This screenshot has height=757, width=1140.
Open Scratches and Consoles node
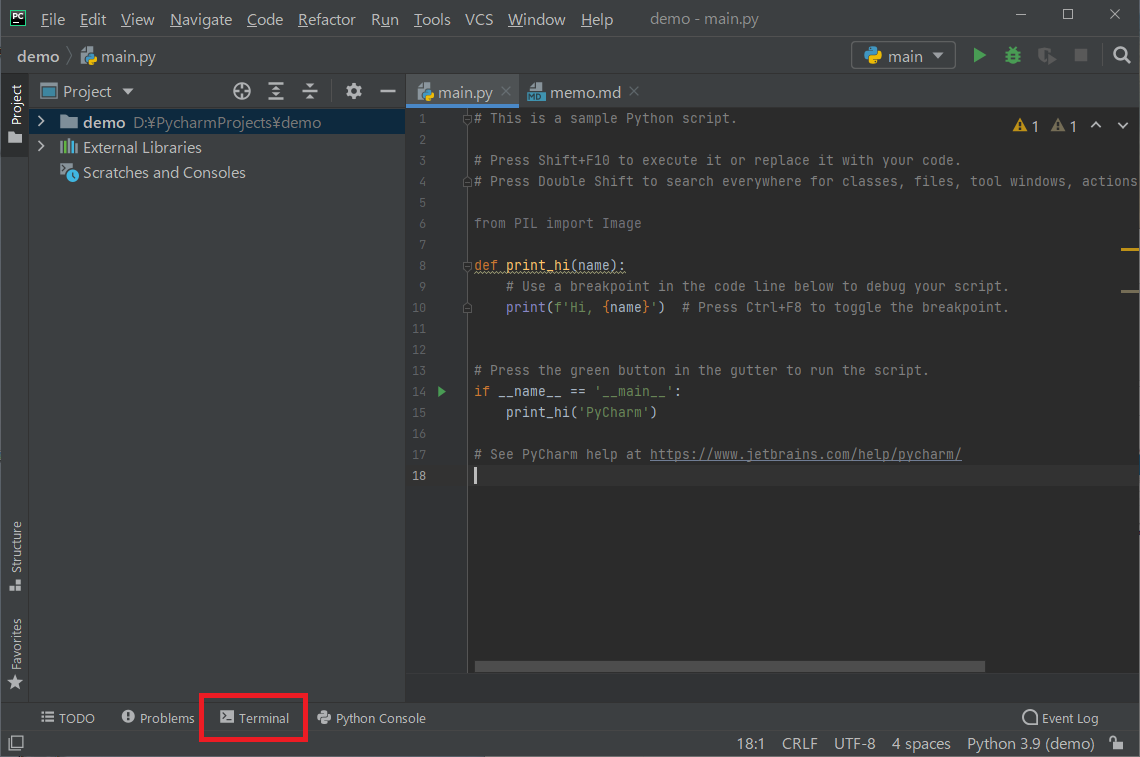pos(164,172)
